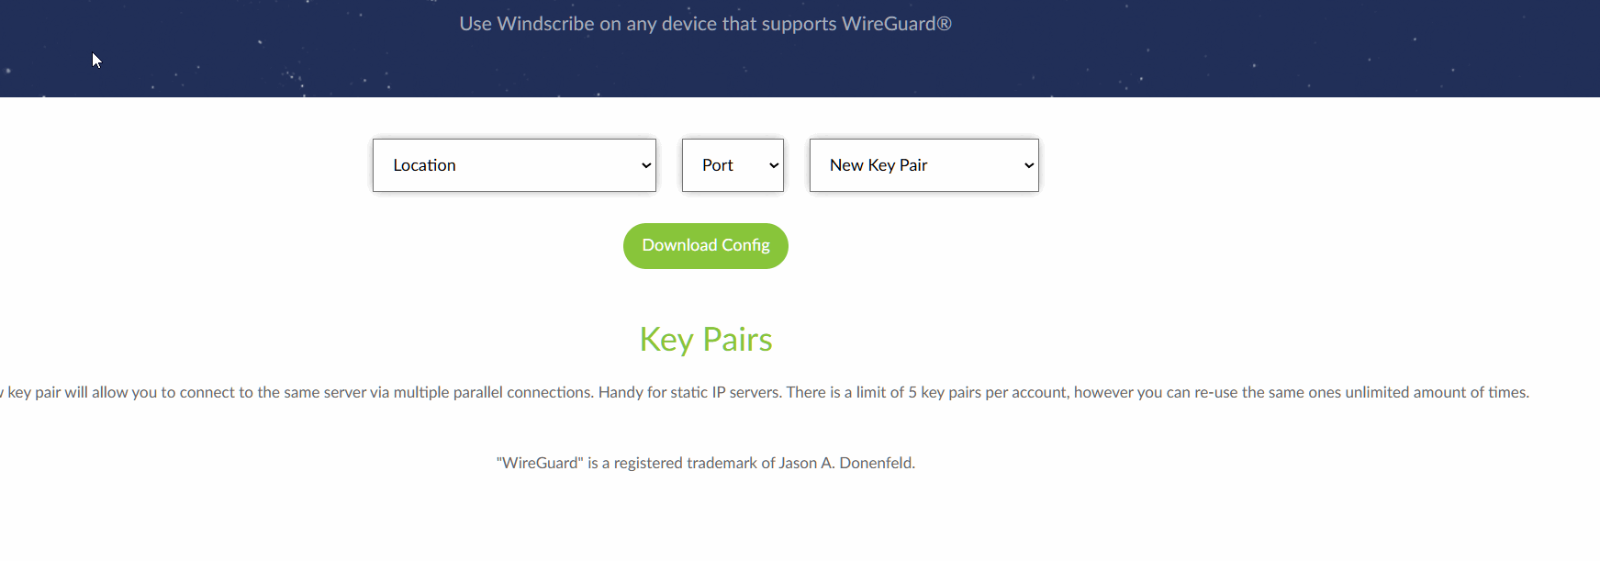1600x561 pixels.
Task: Click the Location dropdown chevron arrow
Action: click(x=646, y=166)
